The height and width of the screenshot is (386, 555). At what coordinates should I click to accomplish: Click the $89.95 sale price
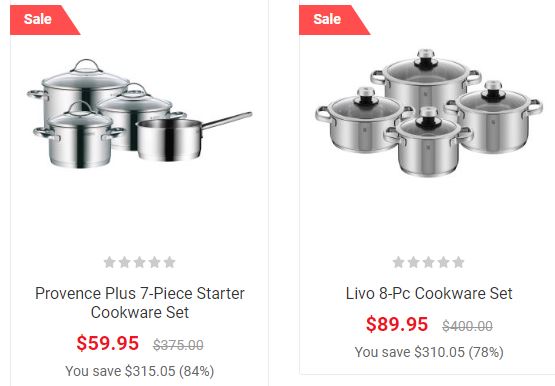(397, 324)
